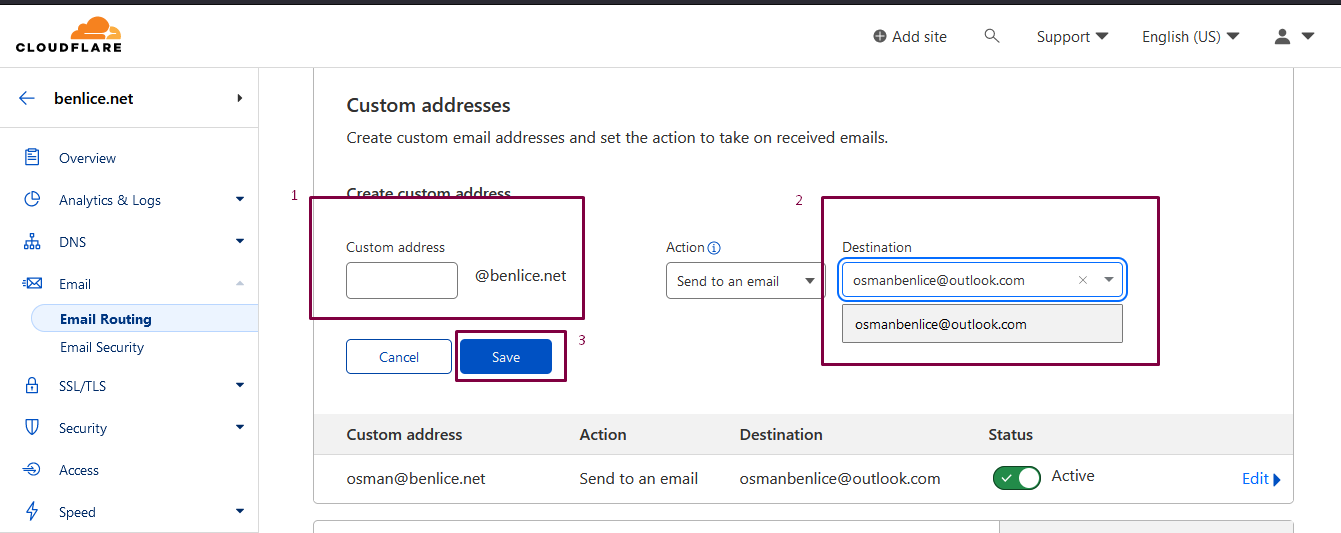The height and width of the screenshot is (533, 1341).
Task: Expand the Speed section arrow
Action: point(240,511)
